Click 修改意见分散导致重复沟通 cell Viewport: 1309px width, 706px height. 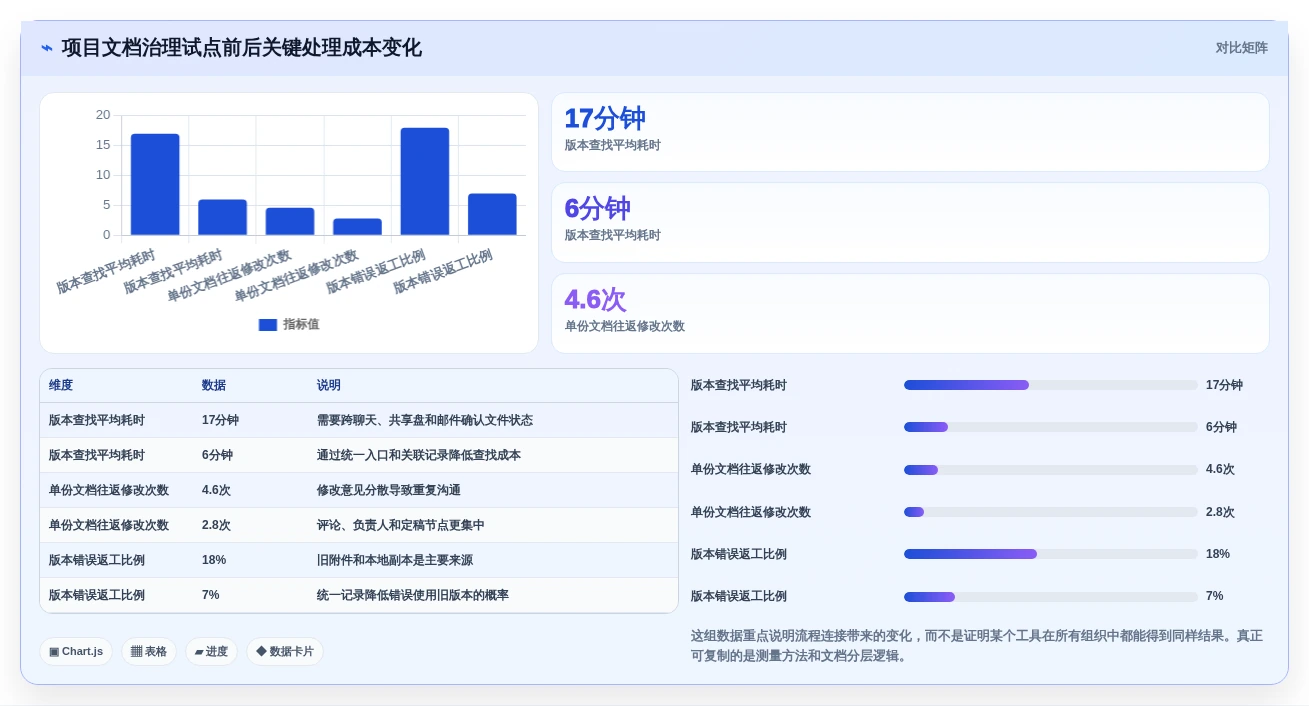(389, 490)
